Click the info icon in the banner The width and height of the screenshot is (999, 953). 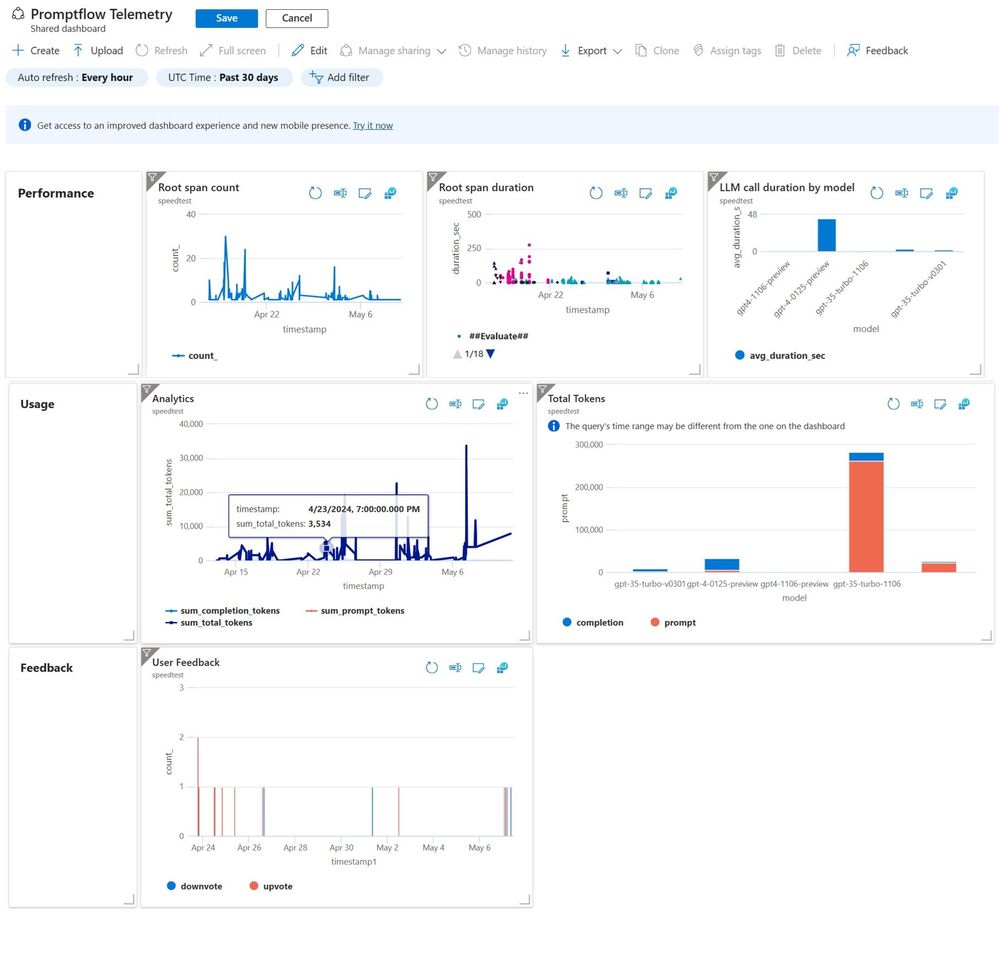[24, 125]
